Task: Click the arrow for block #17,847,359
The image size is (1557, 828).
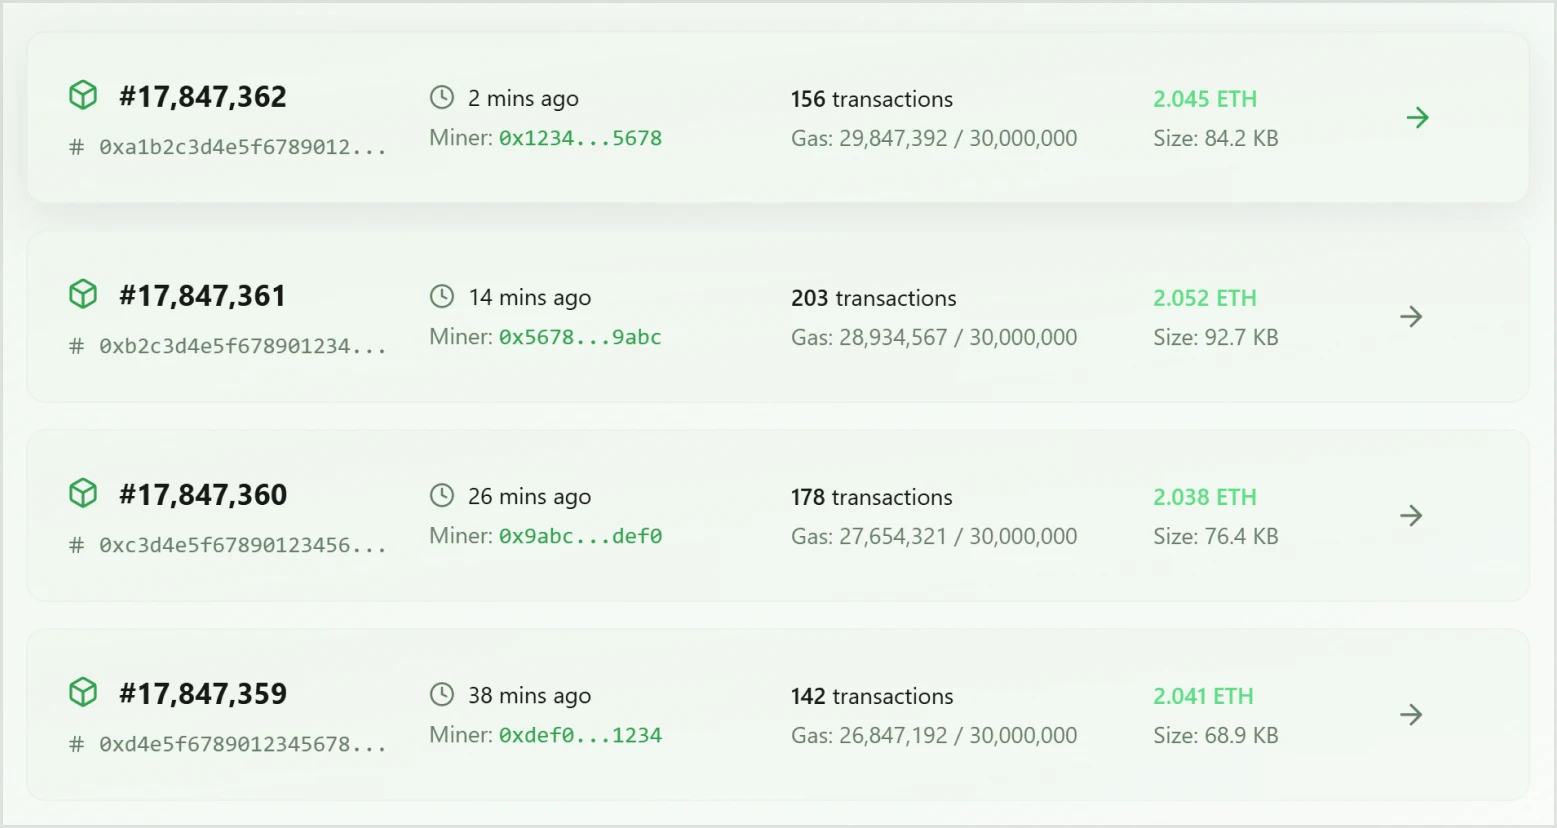Action: click(x=1411, y=715)
